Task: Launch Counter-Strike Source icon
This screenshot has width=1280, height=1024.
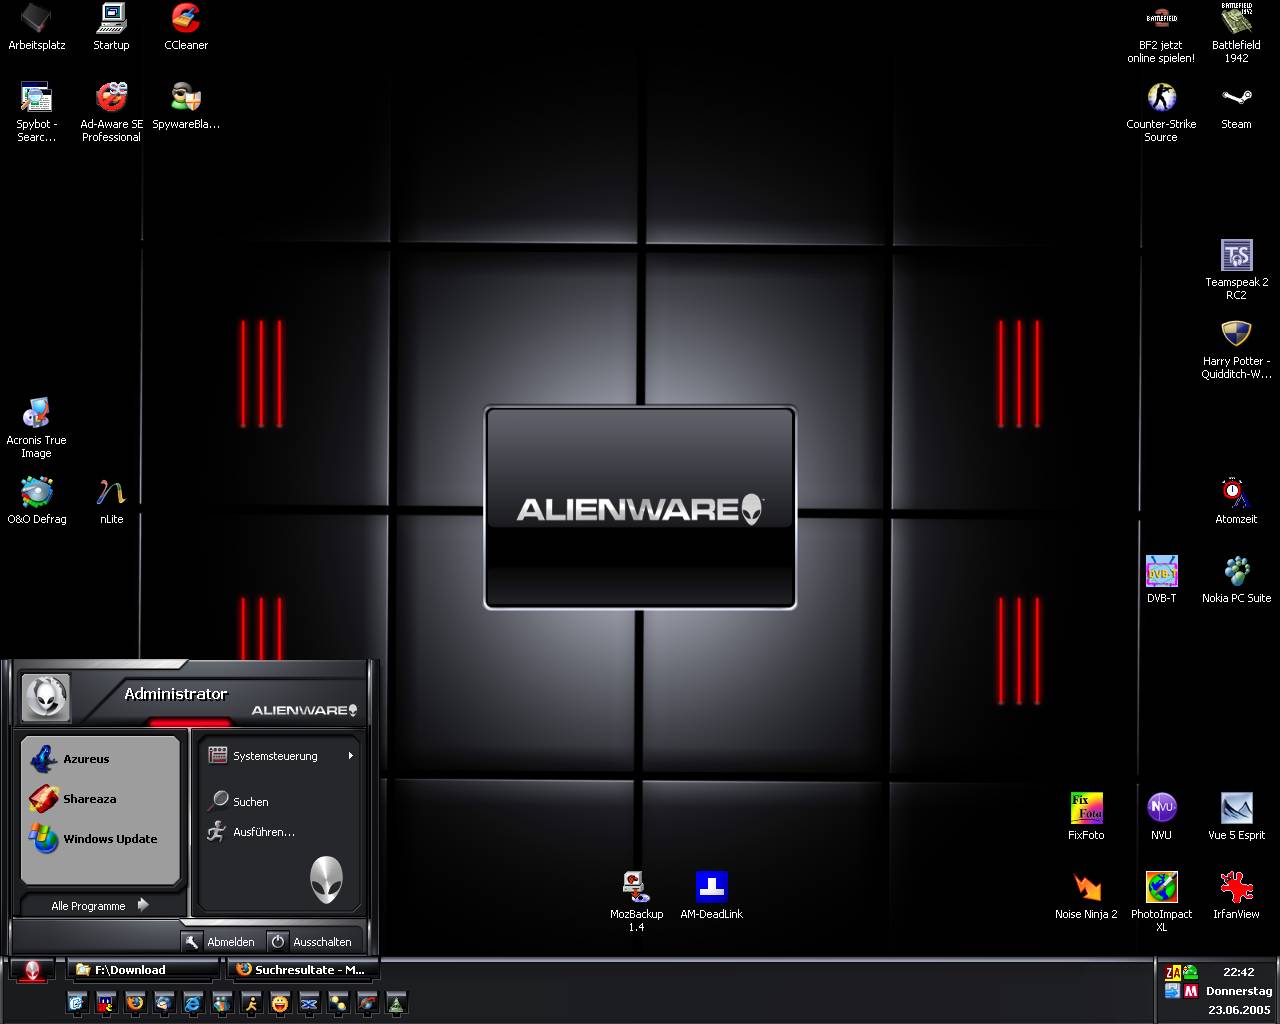Action: [1161, 112]
